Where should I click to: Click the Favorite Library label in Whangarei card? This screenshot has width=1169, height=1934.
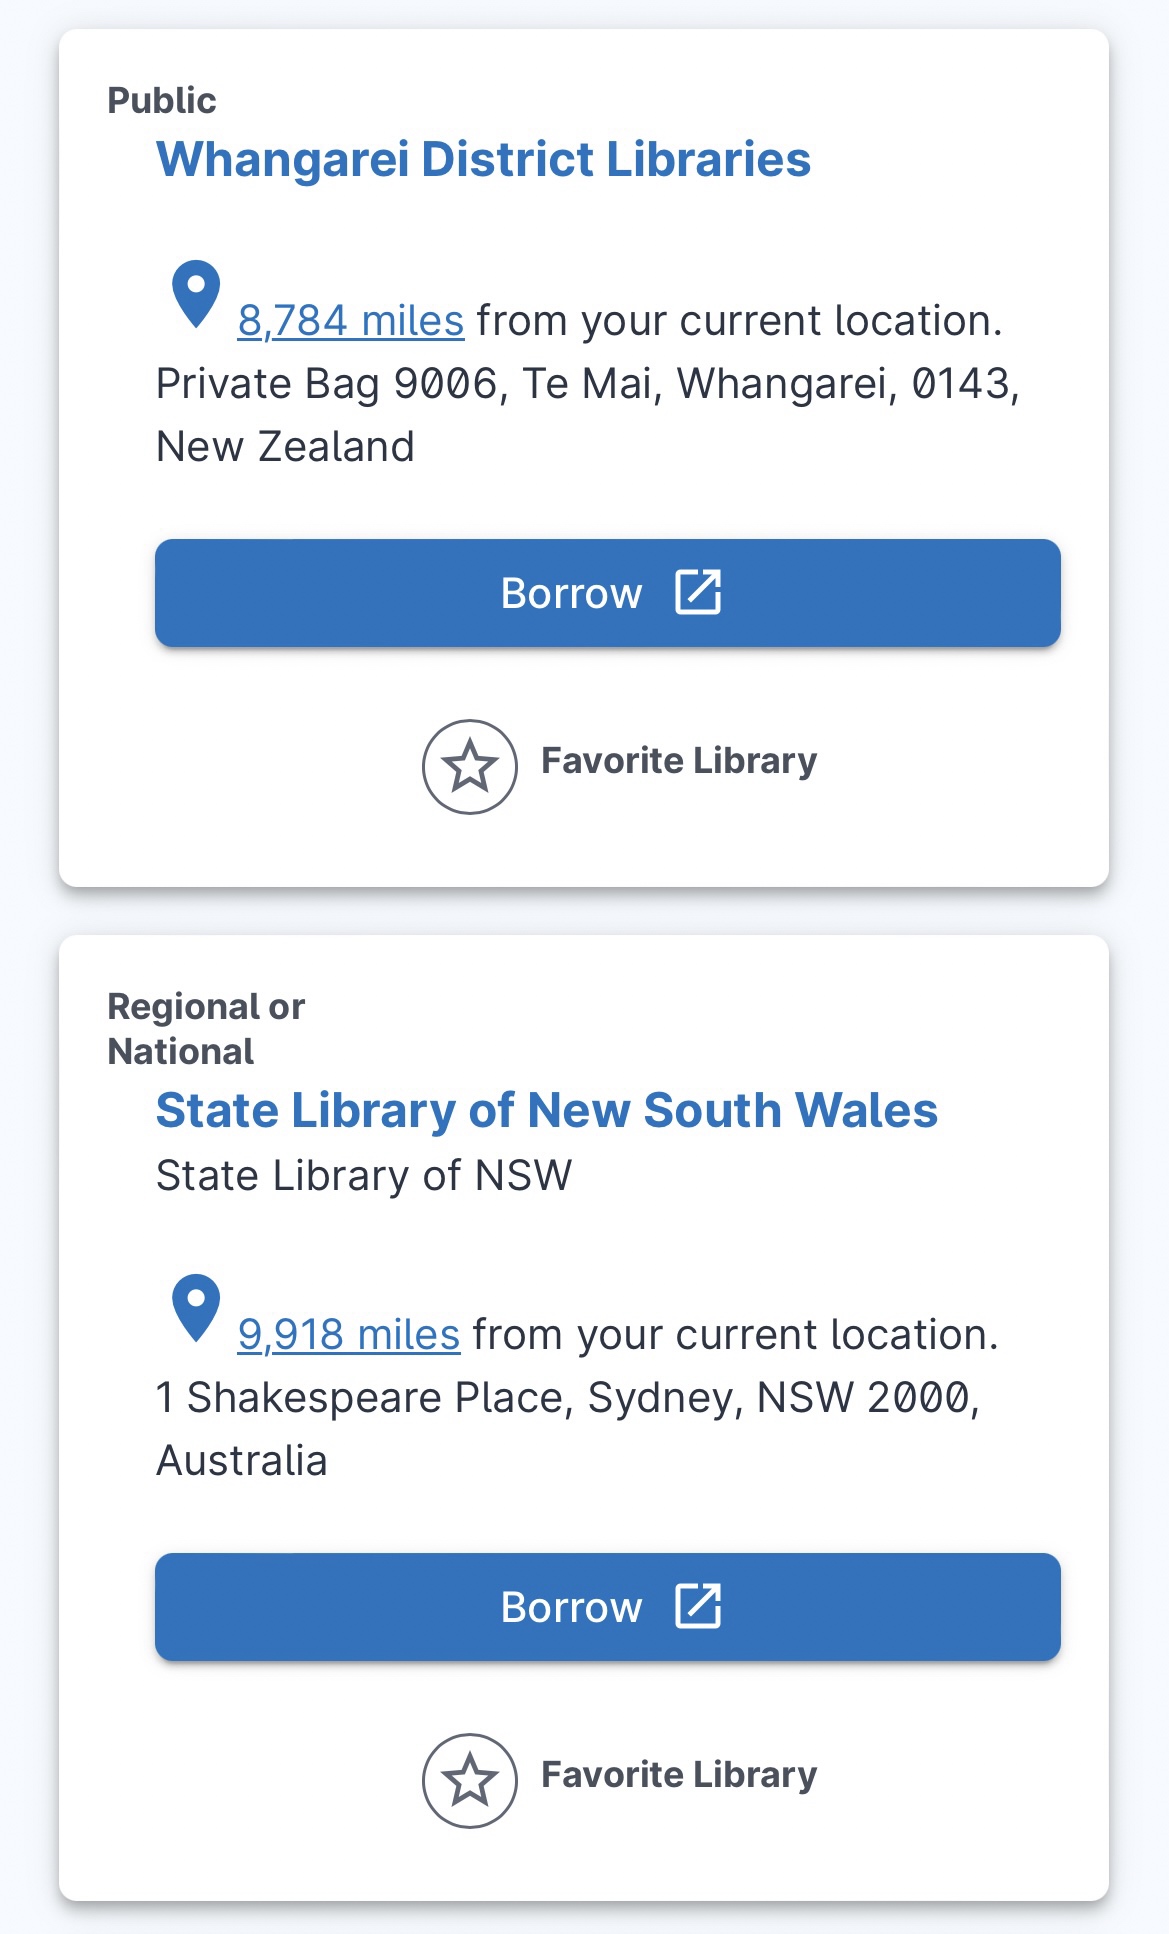678,761
